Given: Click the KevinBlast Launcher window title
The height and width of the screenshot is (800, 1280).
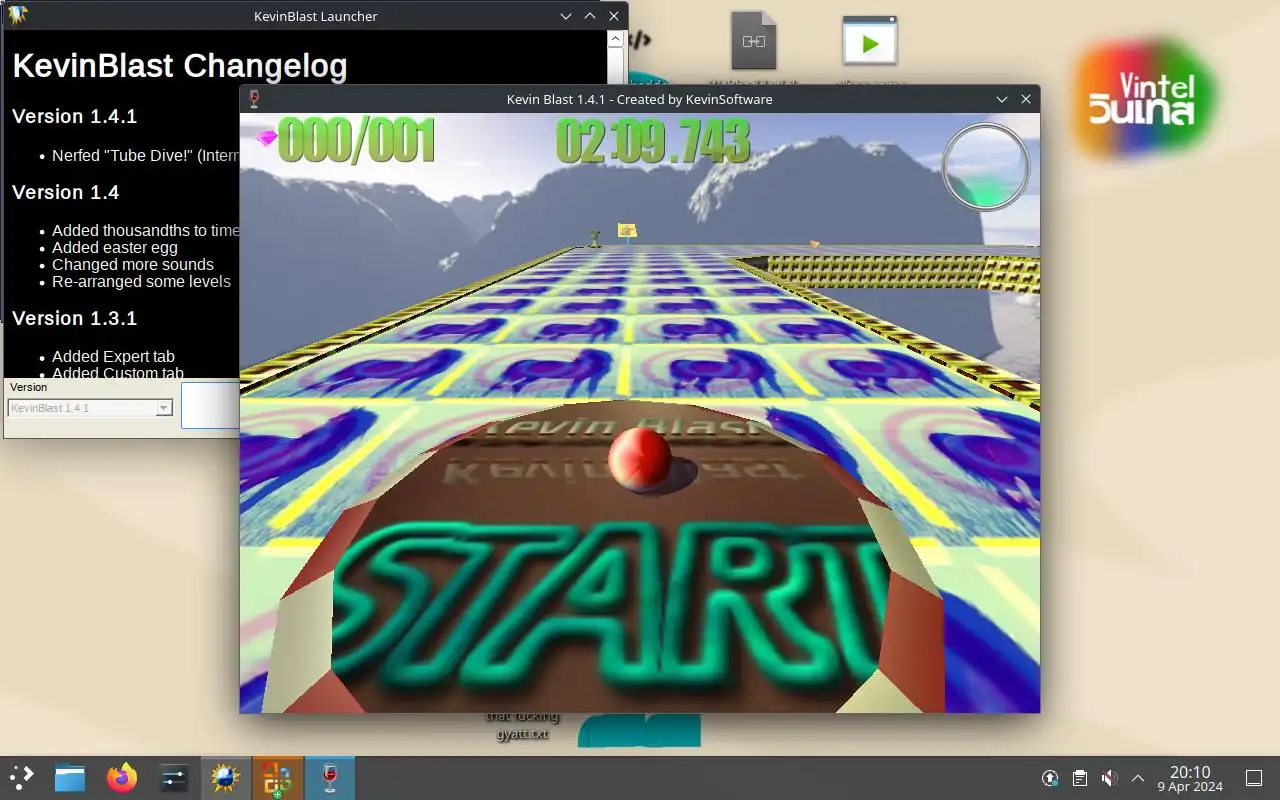Looking at the screenshot, I should click(x=316, y=15).
